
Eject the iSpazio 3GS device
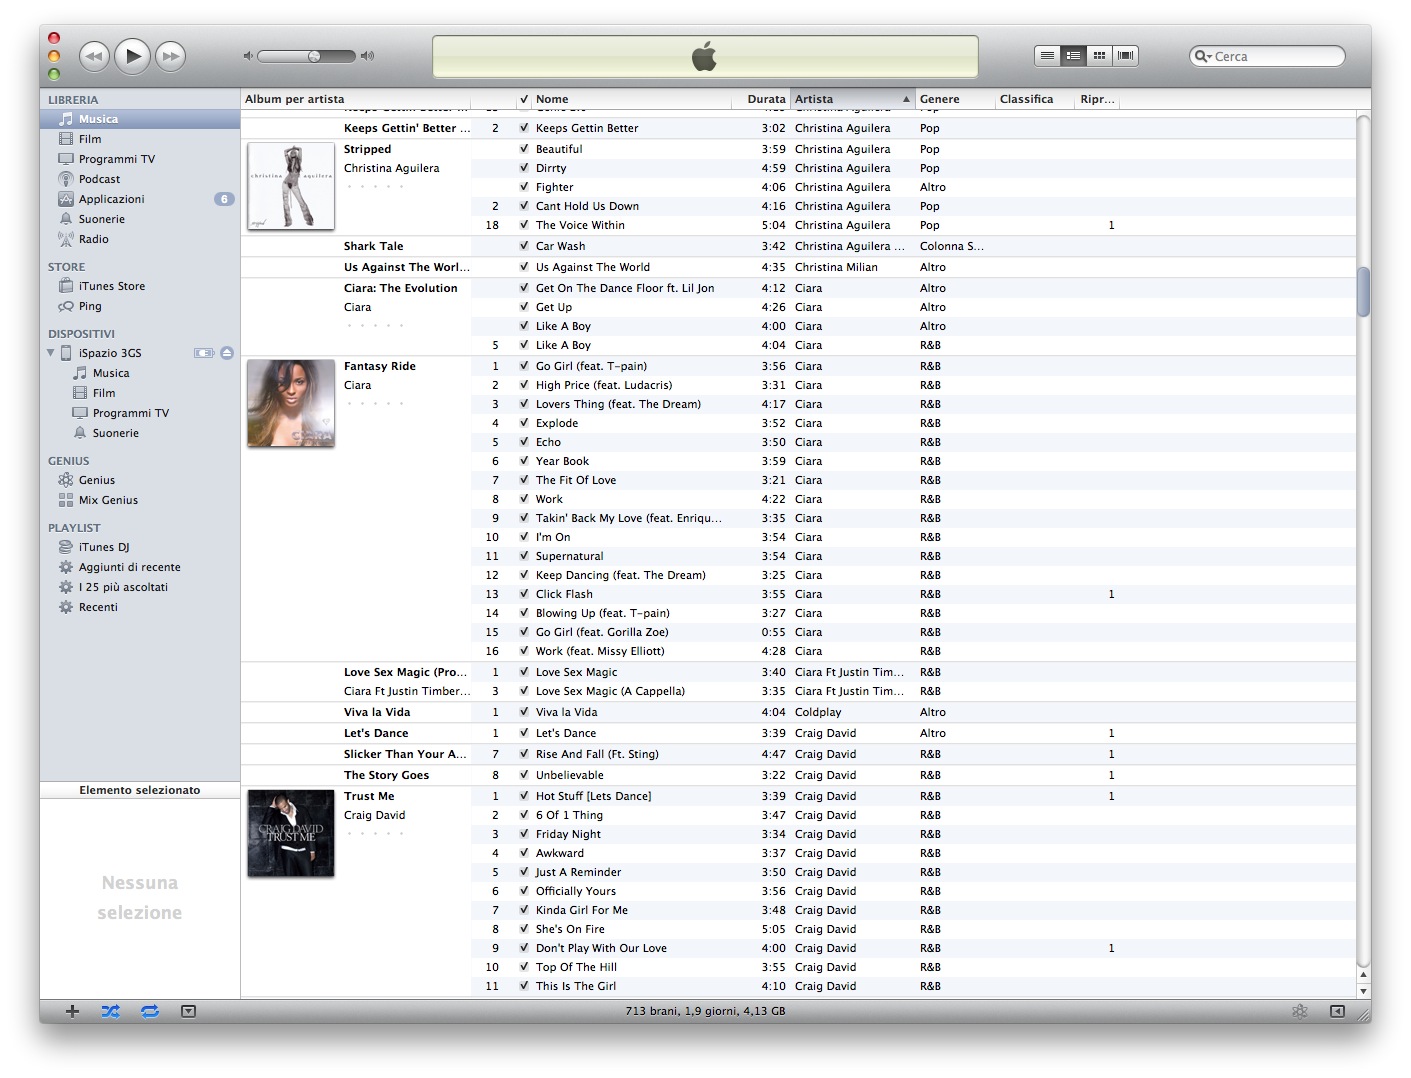[x=227, y=353]
